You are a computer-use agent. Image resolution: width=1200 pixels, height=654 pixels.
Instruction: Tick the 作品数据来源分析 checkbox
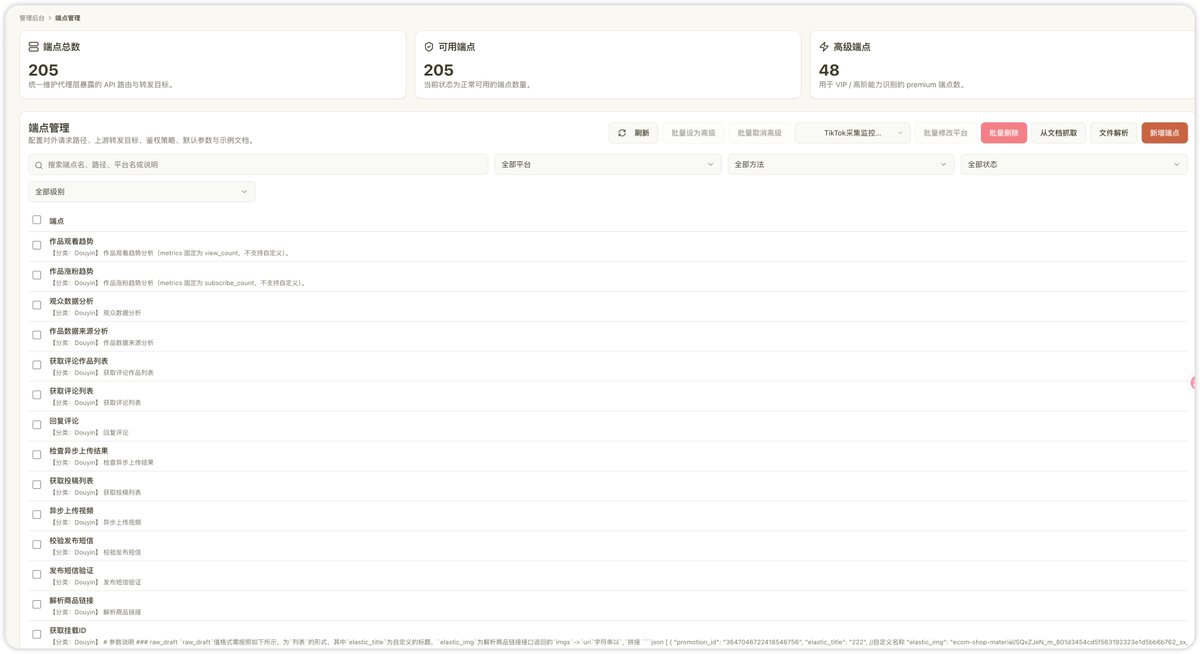click(37, 335)
